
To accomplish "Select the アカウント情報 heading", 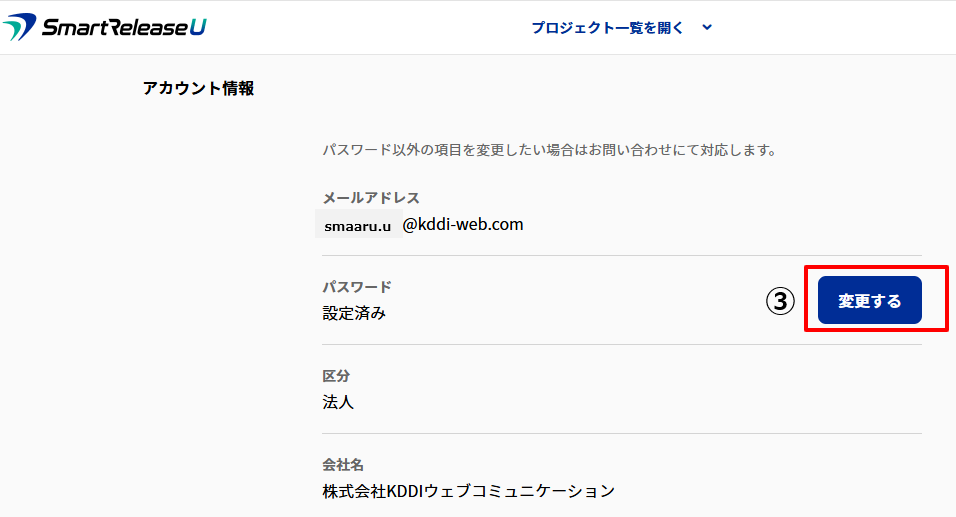I will point(198,88).
